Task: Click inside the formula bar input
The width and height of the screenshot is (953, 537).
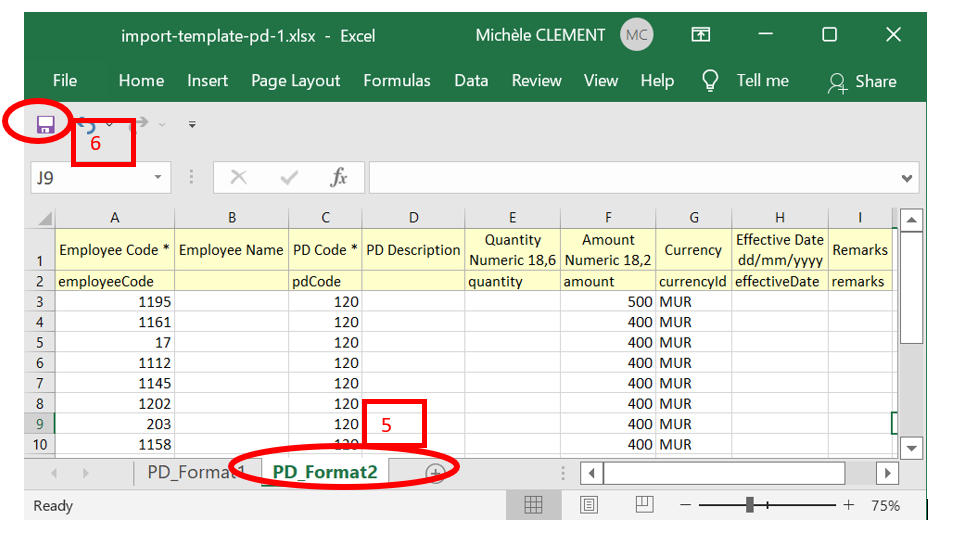Action: (x=634, y=177)
